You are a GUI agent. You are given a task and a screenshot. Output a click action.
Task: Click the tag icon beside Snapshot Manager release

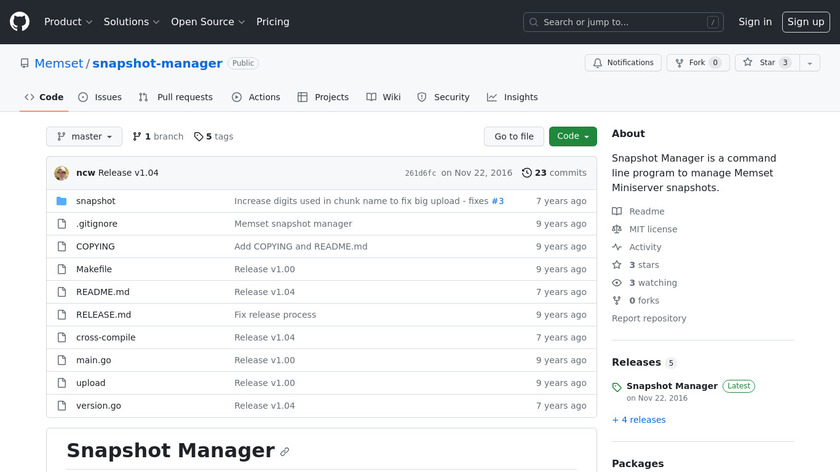point(617,387)
